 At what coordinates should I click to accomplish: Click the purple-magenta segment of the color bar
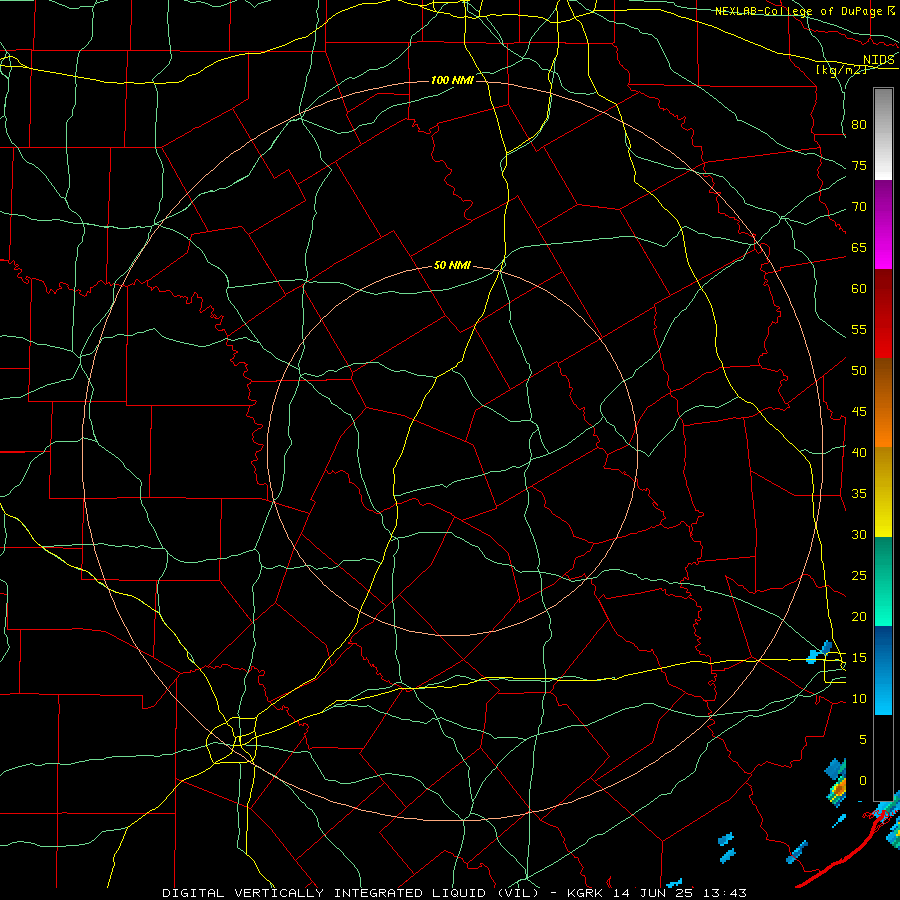883,225
